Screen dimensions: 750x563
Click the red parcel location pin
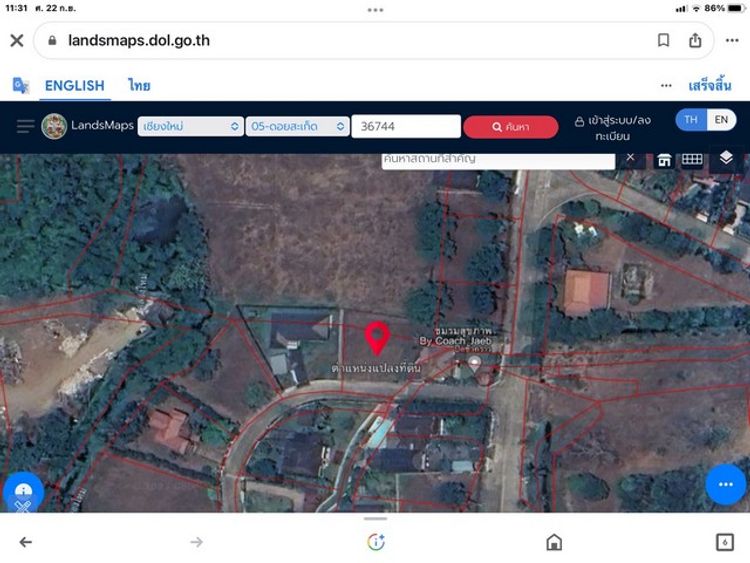(x=376, y=338)
